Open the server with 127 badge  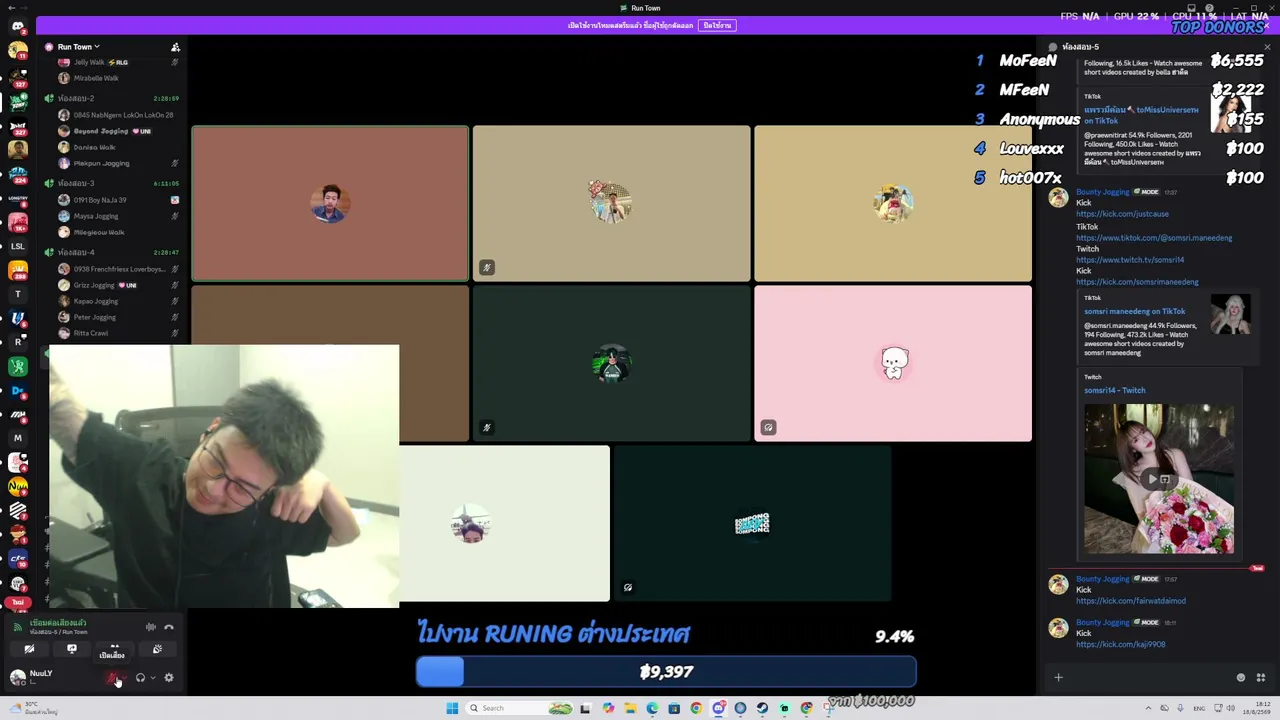(x=18, y=78)
